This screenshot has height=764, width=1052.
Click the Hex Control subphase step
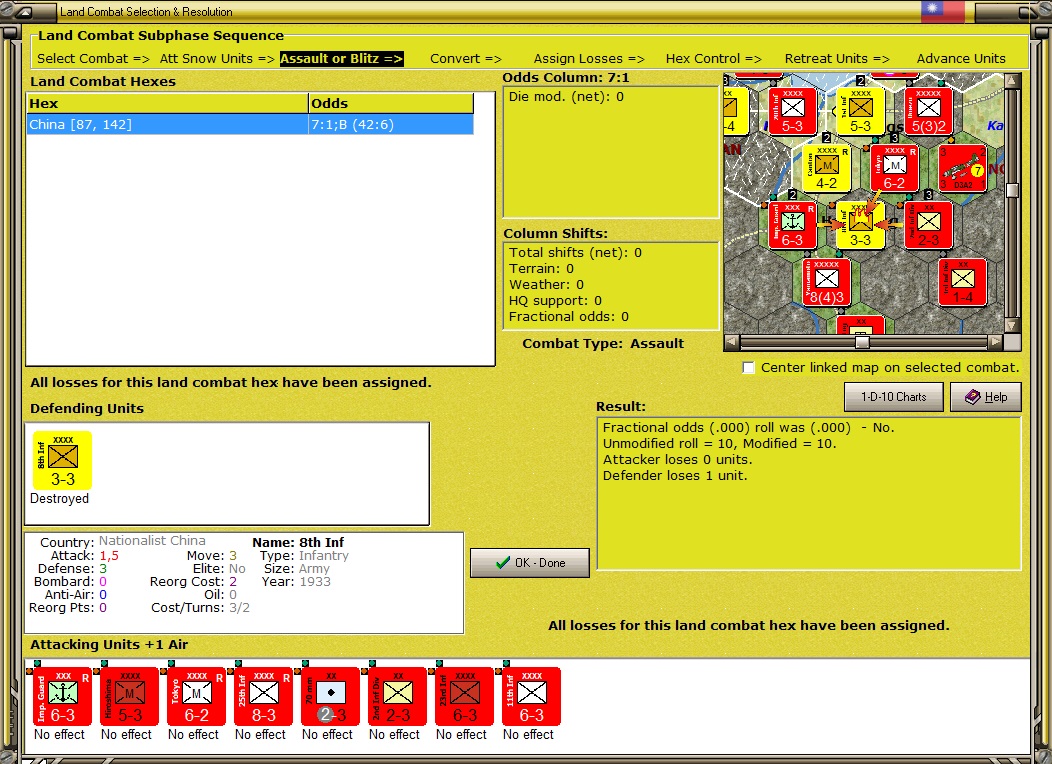tap(714, 58)
